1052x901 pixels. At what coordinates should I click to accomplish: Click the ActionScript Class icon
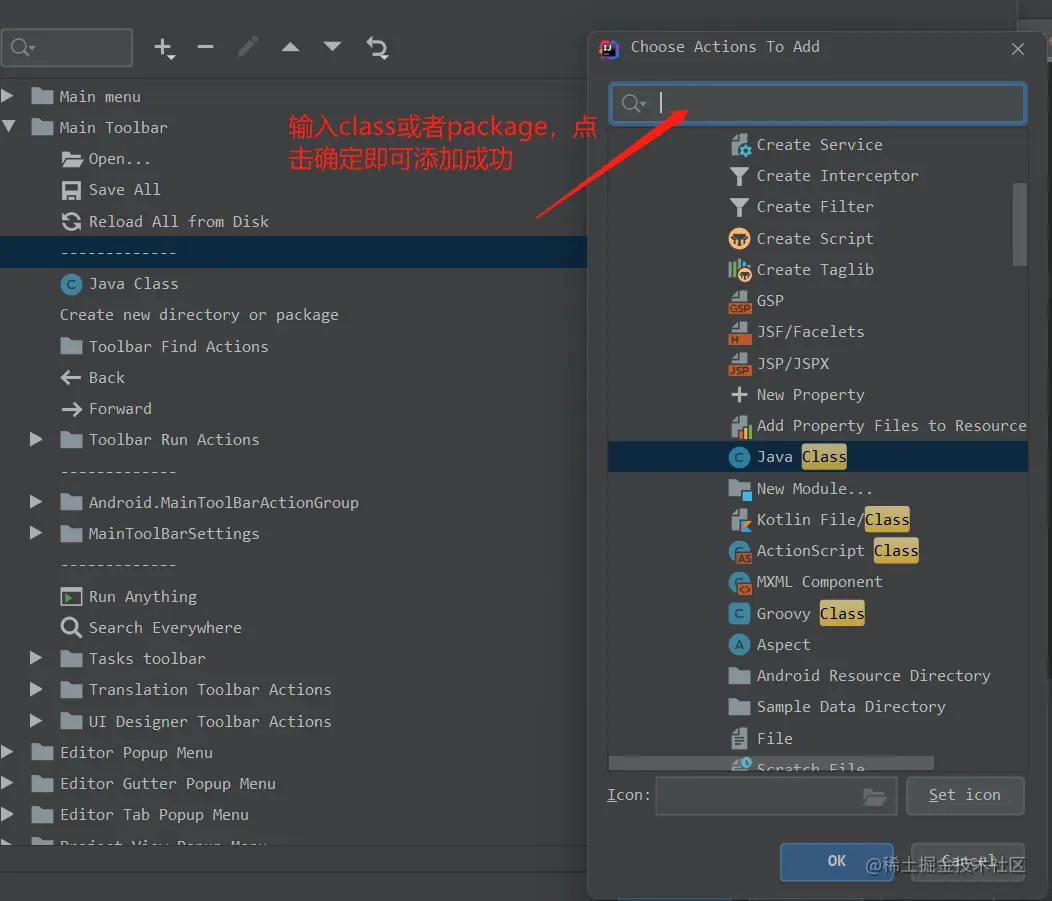coord(739,551)
